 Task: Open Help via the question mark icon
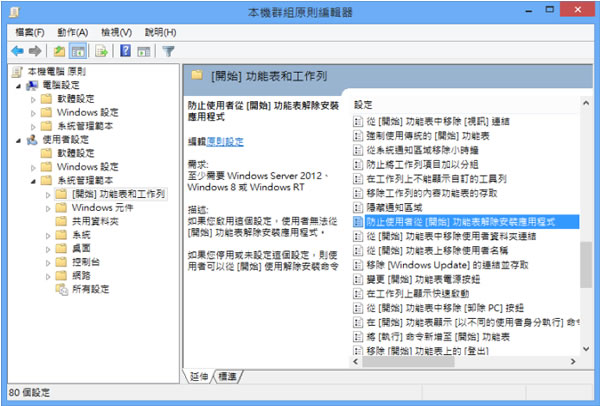coord(125,51)
